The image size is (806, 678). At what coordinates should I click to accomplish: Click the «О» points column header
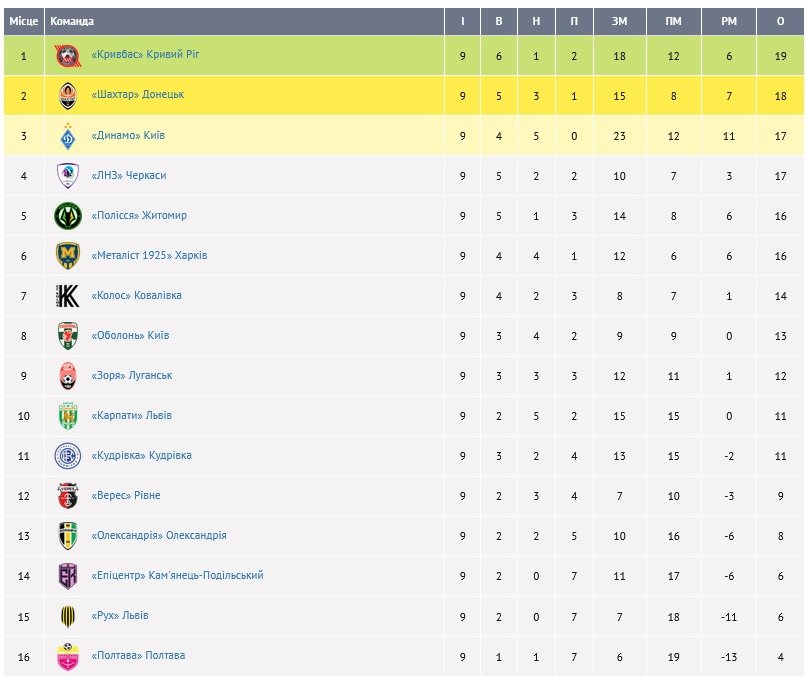pyautogui.click(x=780, y=21)
